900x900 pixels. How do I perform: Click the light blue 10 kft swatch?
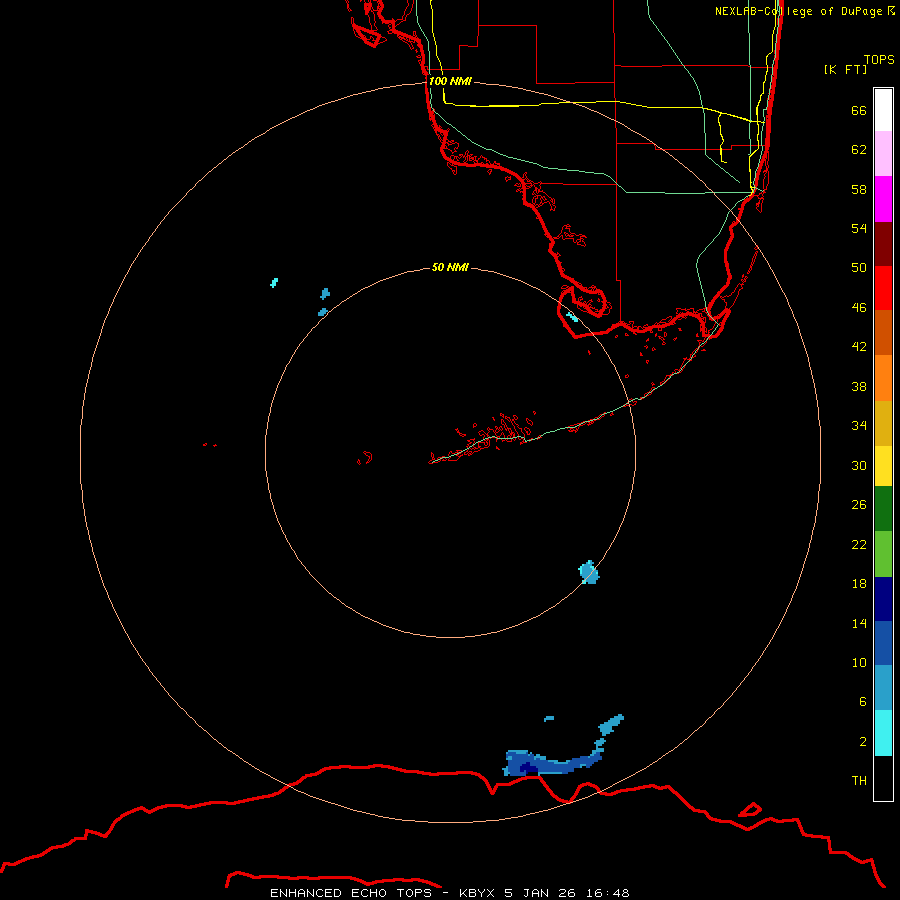coord(883,688)
